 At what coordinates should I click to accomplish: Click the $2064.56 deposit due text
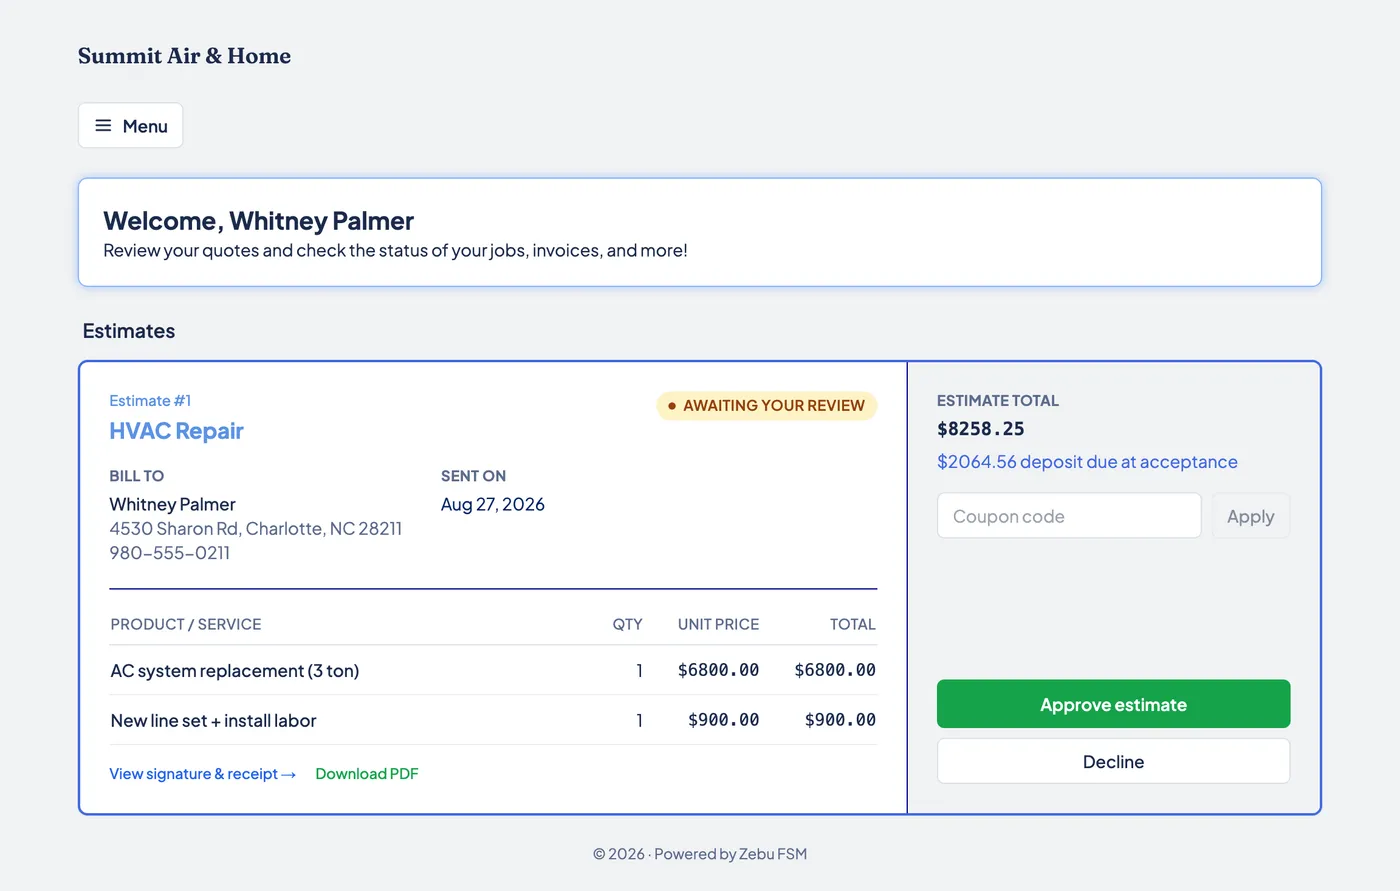click(x=1087, y=462)
